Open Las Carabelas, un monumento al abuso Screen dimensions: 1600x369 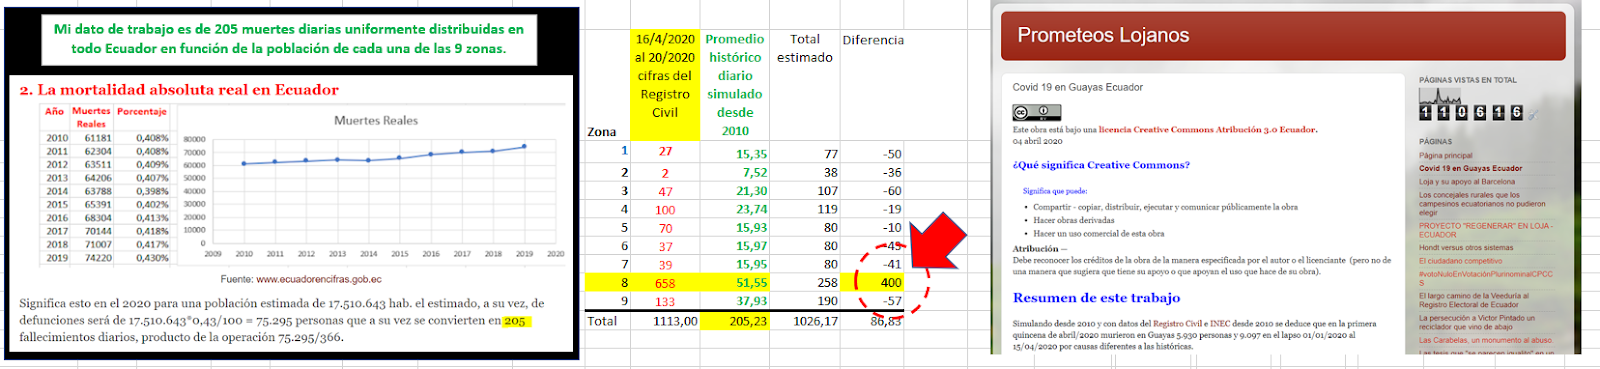pyautogui.click(x=1485, y=340)
